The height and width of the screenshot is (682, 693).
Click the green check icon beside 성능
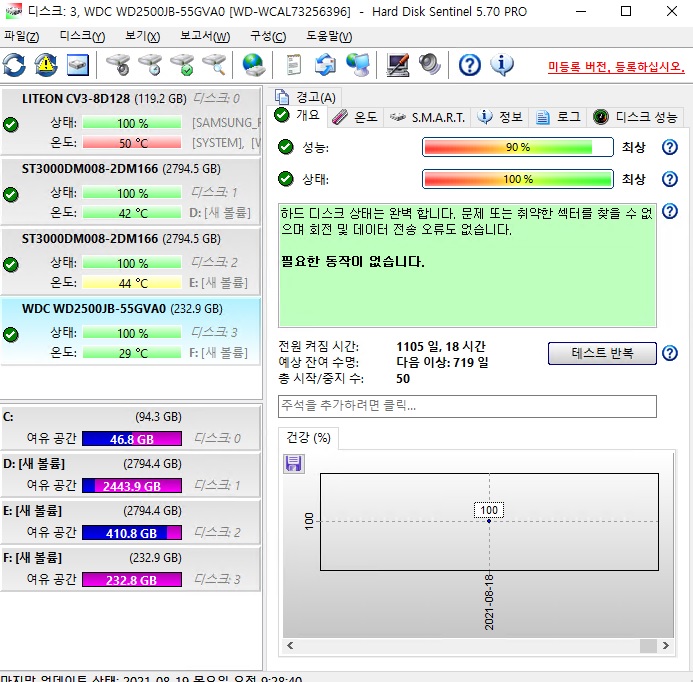(x=286, y=147)
